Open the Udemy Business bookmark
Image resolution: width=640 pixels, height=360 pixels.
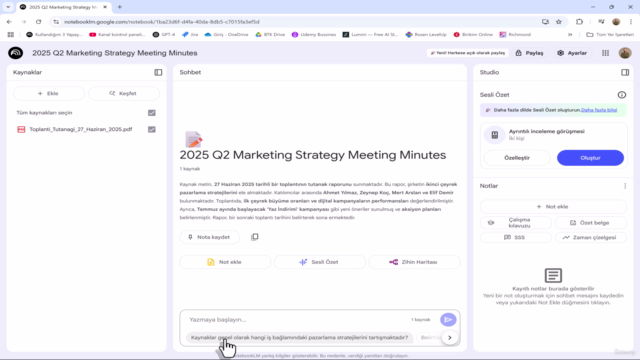314,35
